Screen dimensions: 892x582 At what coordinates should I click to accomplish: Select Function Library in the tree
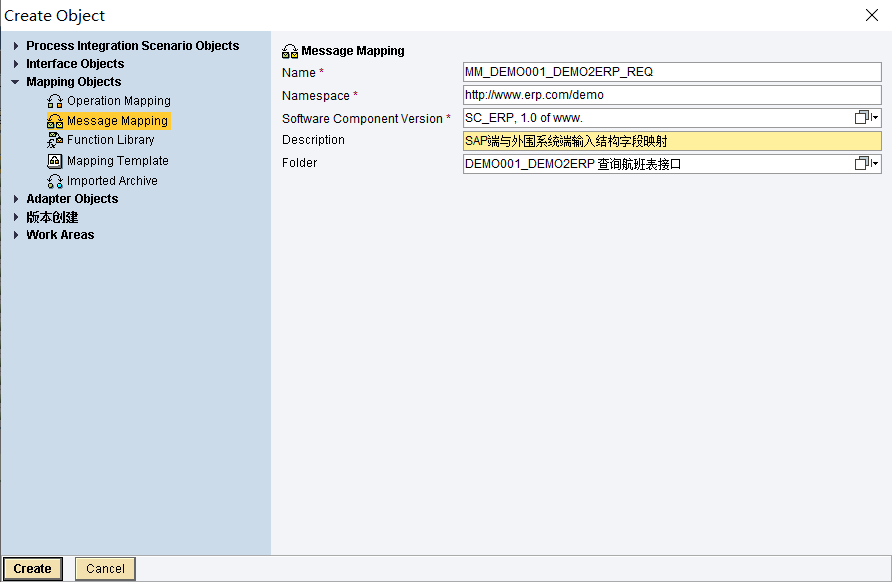(110, 140)
